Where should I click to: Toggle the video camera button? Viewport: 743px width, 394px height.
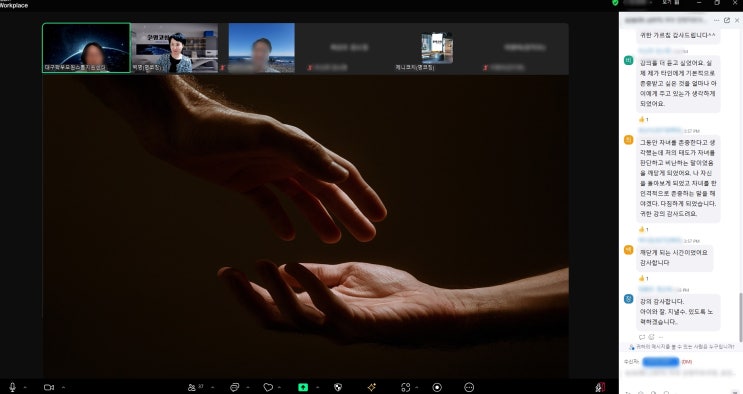tap(49, 387)
